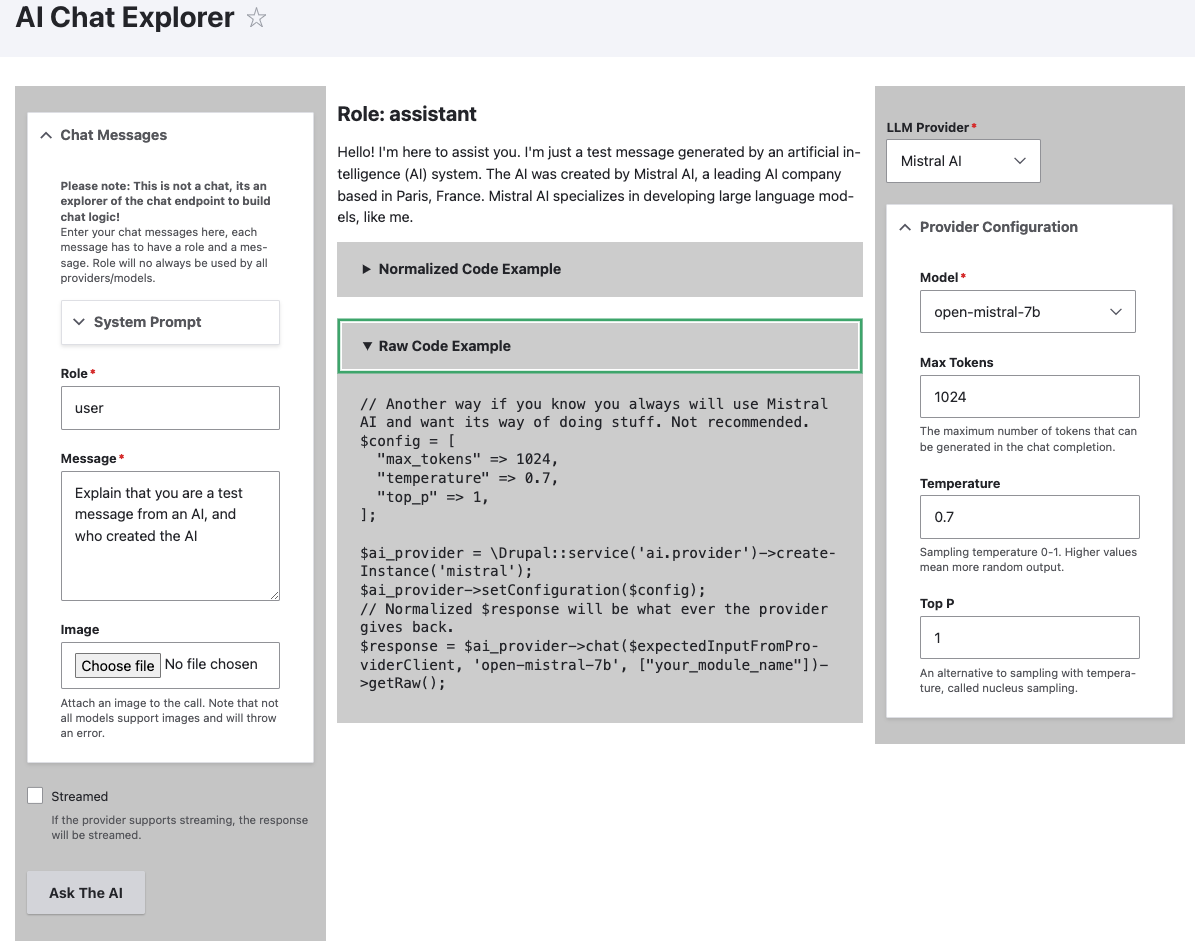The width and height of the screenshot is (1195, 951).
Task: Collapse Raw Code Example section
Action: (445, 346)
